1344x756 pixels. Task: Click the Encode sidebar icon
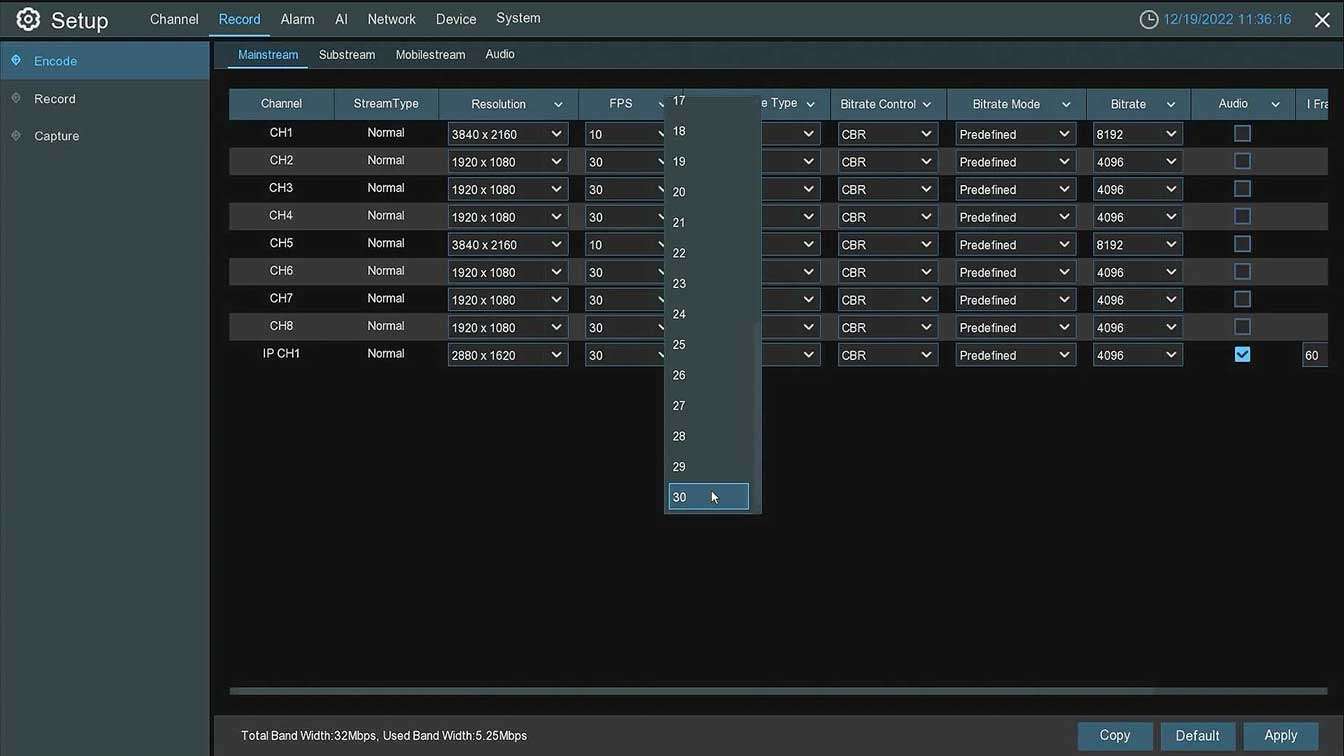point(16,61)
